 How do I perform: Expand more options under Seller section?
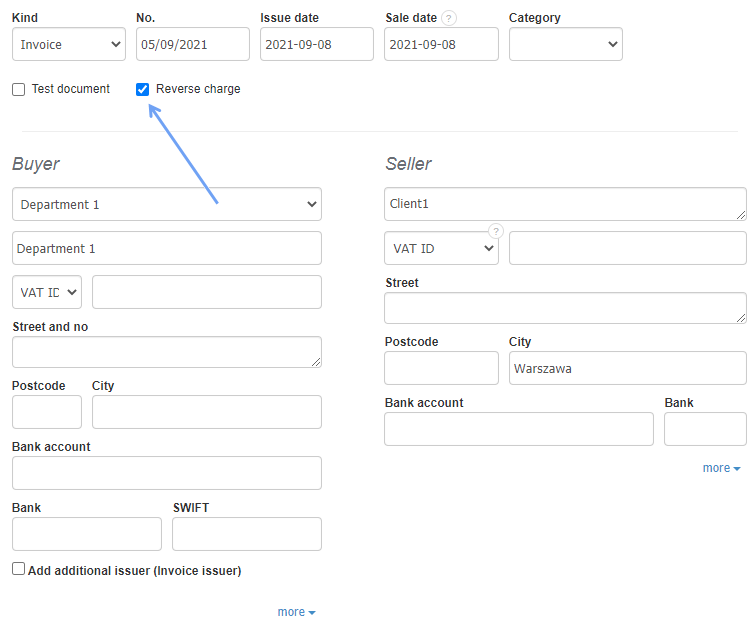pos(721,468)
